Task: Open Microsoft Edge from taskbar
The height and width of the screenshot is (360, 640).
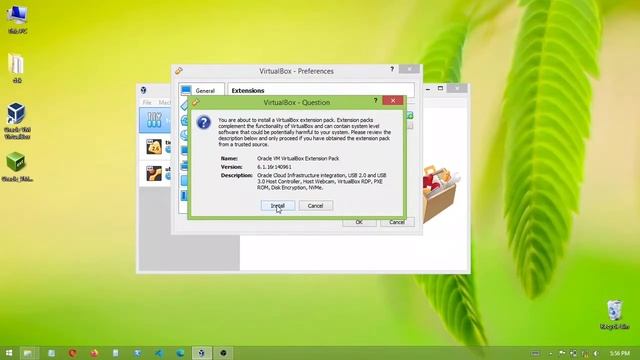Action: [180, 353]
